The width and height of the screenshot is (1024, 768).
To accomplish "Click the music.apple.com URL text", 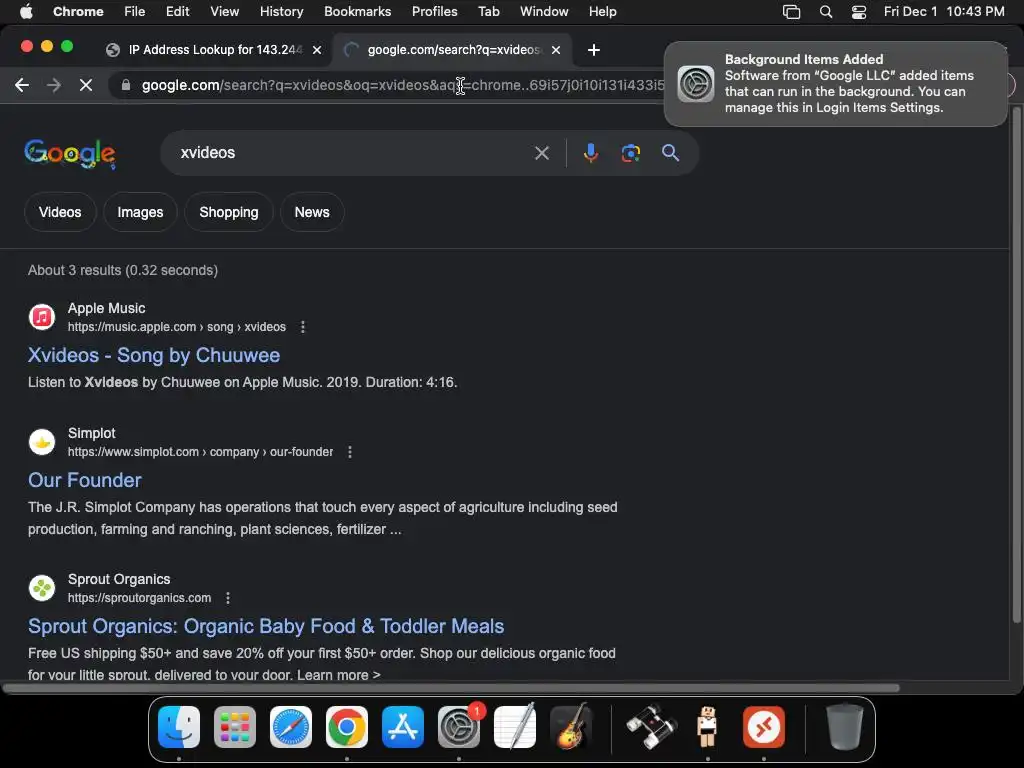I will tap(177, 327).
